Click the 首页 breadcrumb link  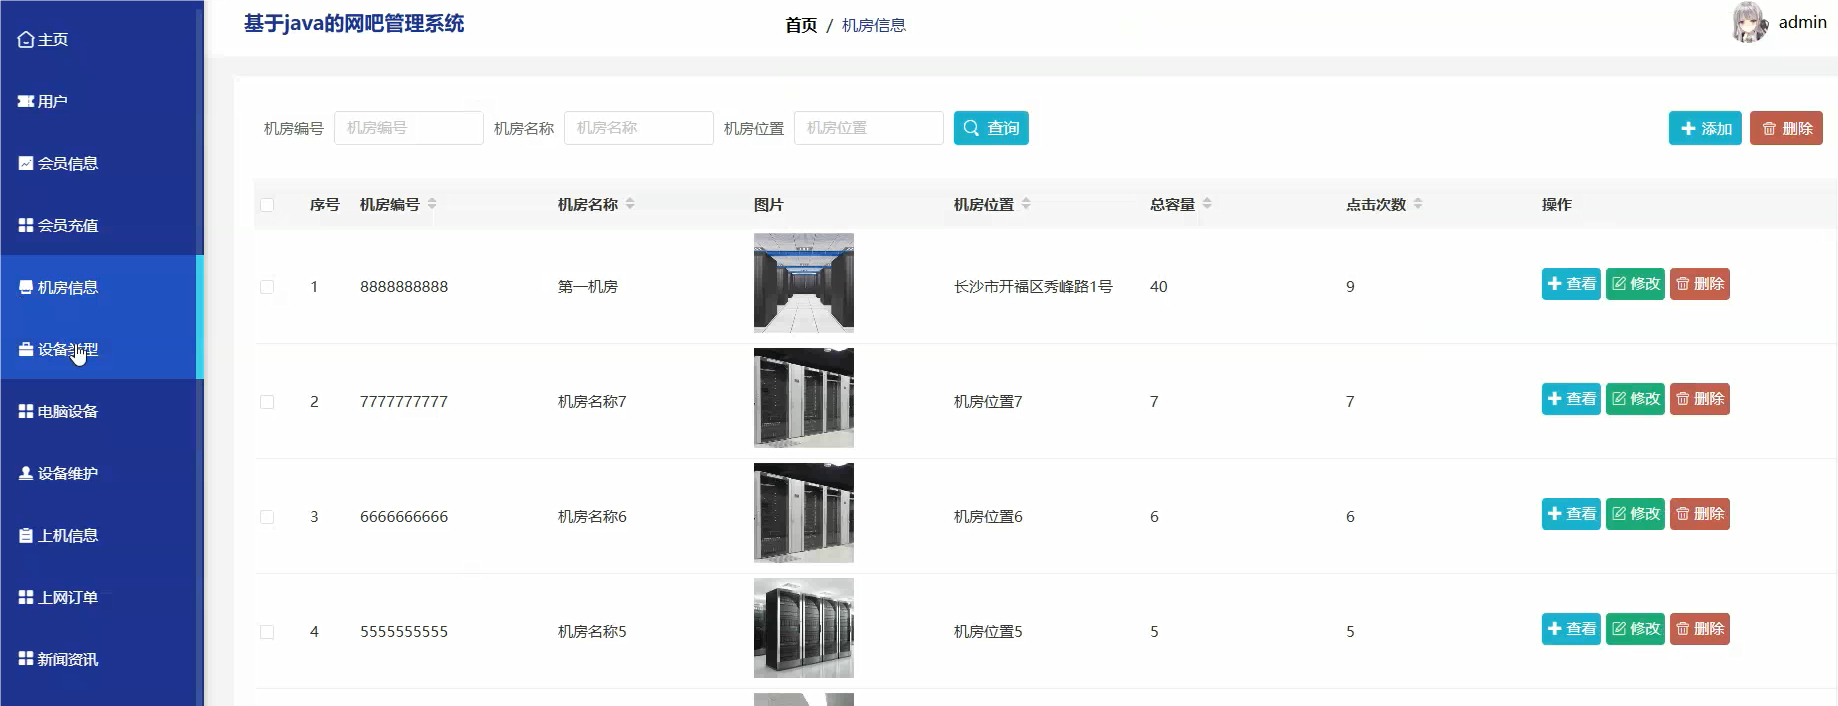pyautogui.click(x=801, y=25)
